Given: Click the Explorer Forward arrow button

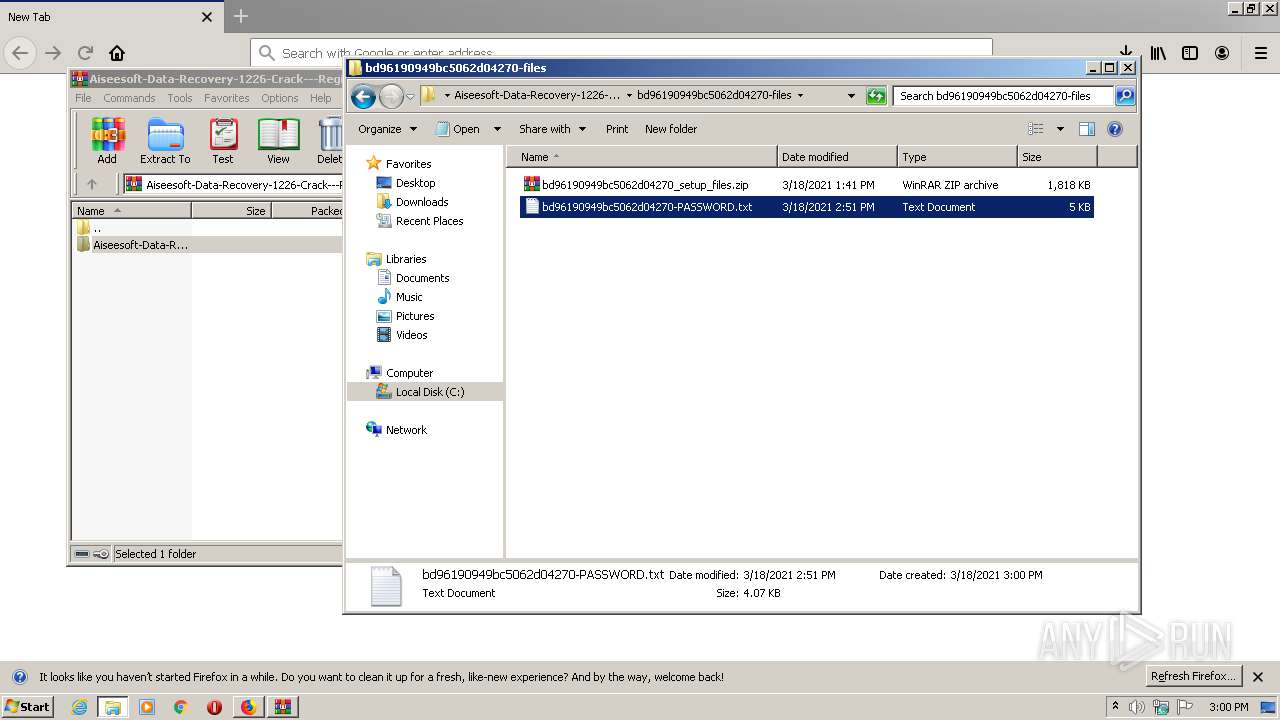Looking at the screenshot, I should (391, 96).
